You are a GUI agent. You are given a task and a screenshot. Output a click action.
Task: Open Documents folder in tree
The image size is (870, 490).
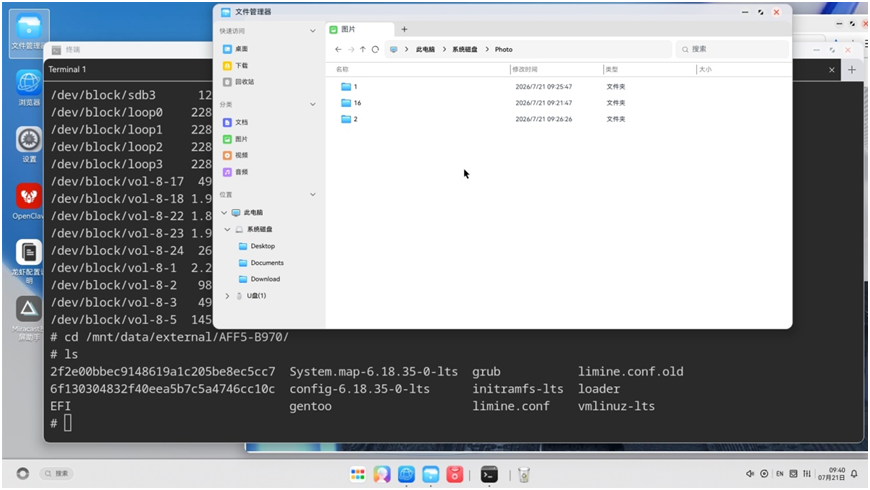point(267,262)
